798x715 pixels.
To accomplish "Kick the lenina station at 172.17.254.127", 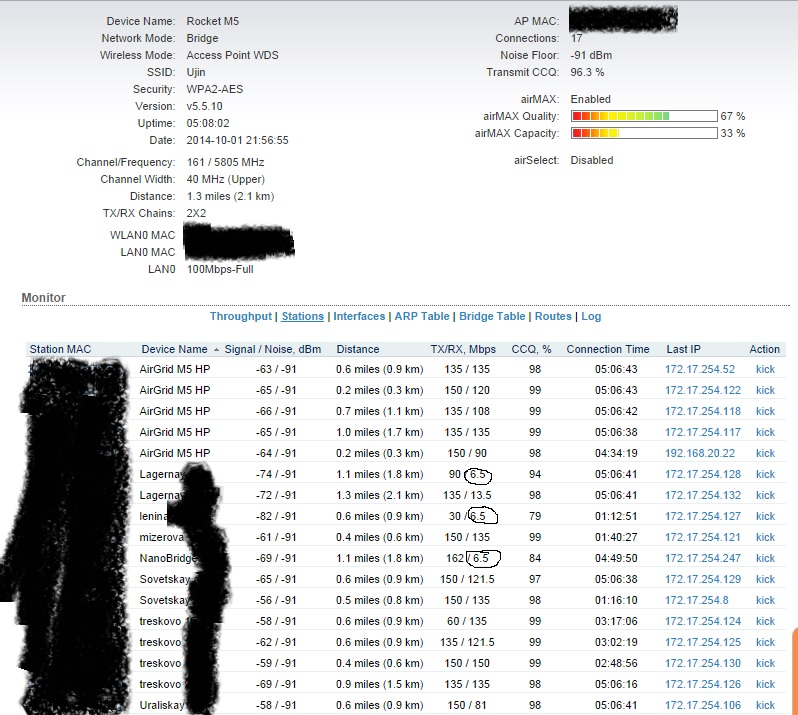I will point(765,516).
